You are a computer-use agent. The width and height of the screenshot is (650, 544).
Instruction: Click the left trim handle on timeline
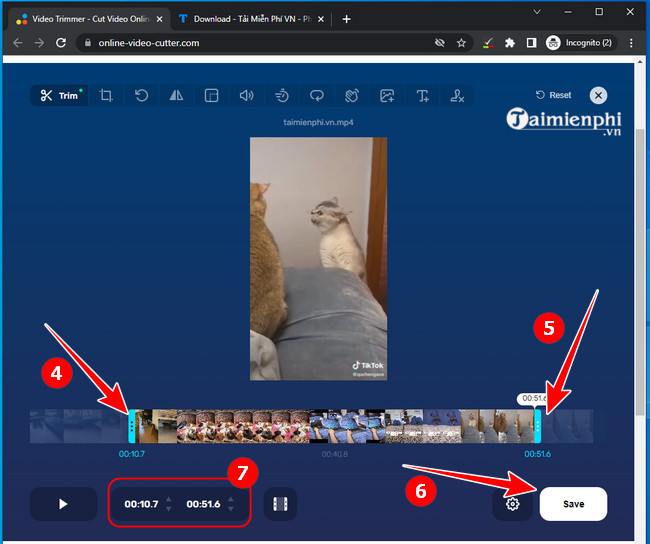tap(132, 426)
